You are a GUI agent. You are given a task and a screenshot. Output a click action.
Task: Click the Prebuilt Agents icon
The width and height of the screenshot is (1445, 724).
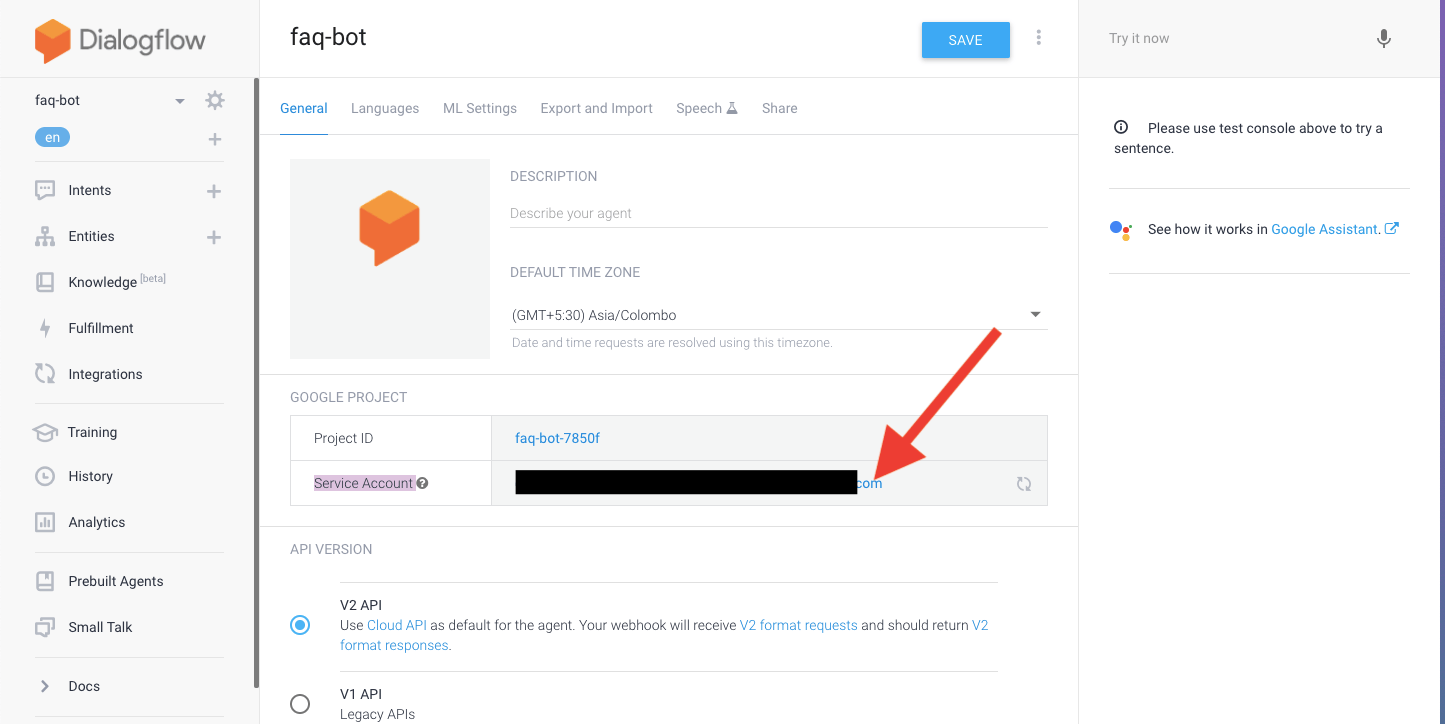point(45,581)
